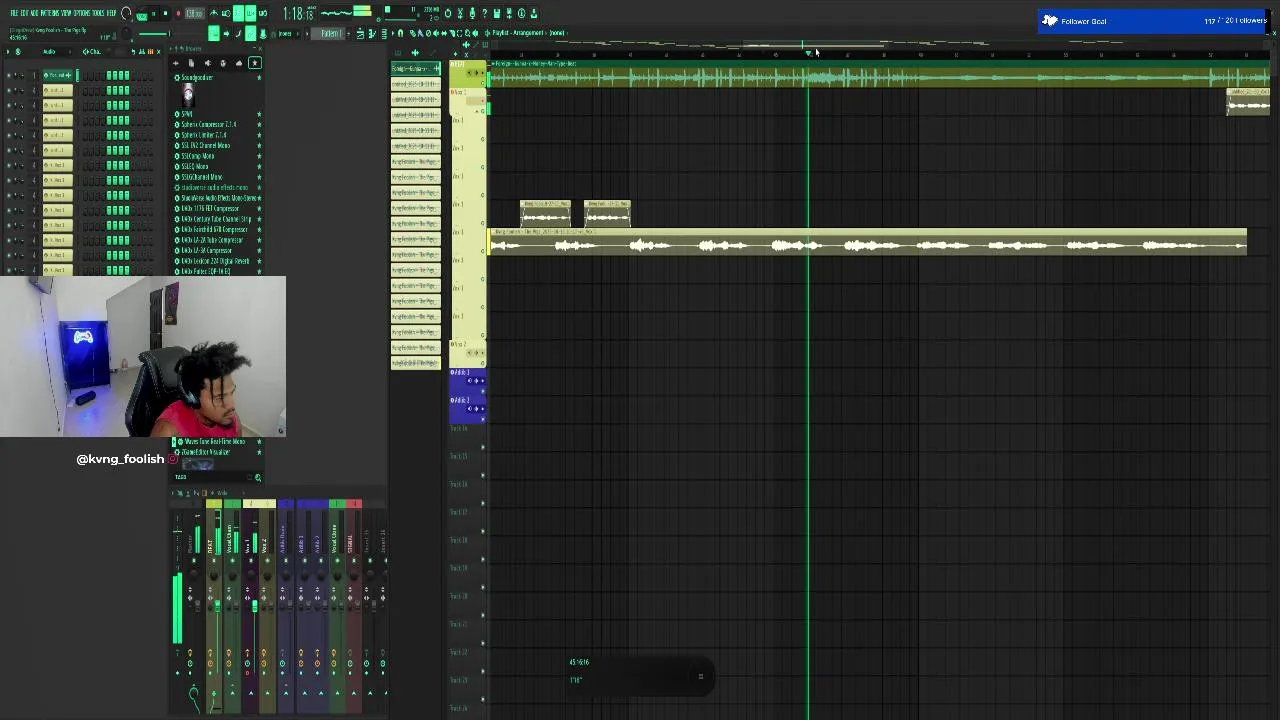
Task: Adjust the BEAT mixer track fader
Action: point(217,606)
